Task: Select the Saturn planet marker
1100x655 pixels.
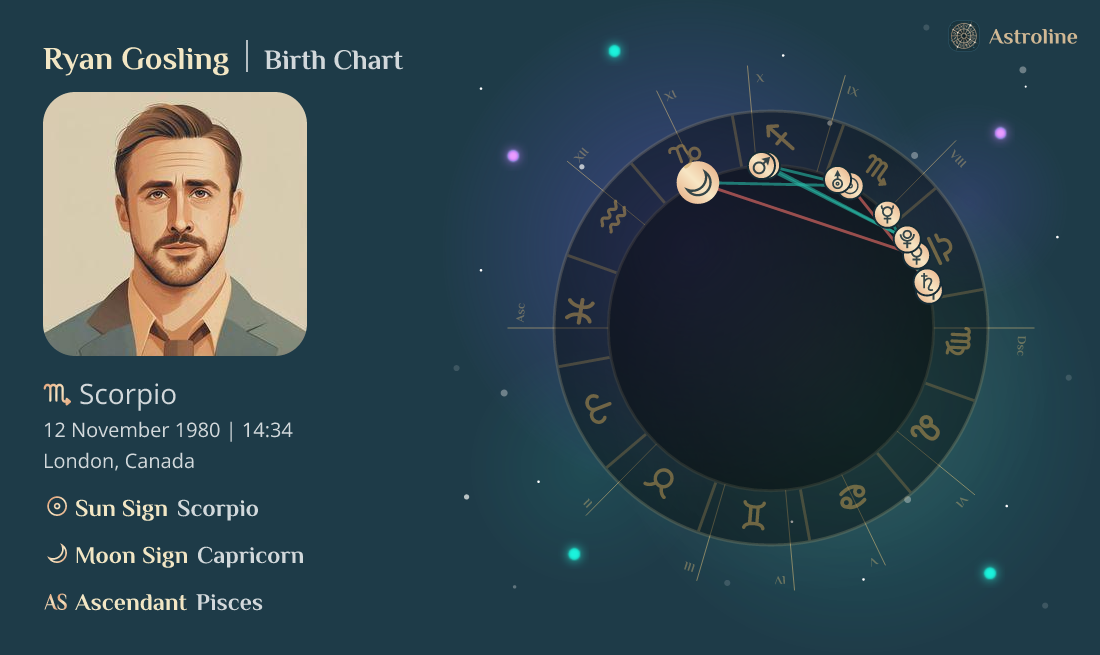Action: tap(927, 282)
